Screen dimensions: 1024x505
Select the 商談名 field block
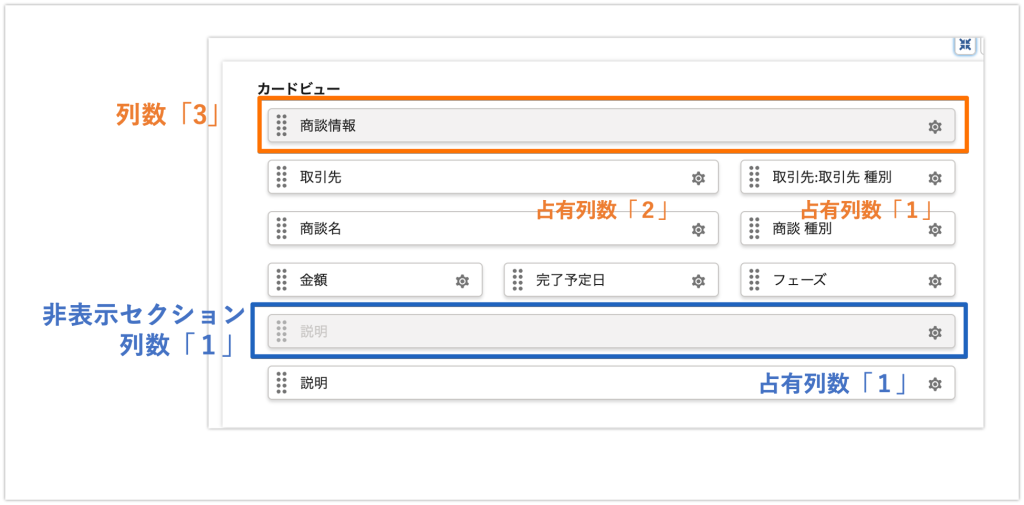pyautogui.click(x=493, y=229)
